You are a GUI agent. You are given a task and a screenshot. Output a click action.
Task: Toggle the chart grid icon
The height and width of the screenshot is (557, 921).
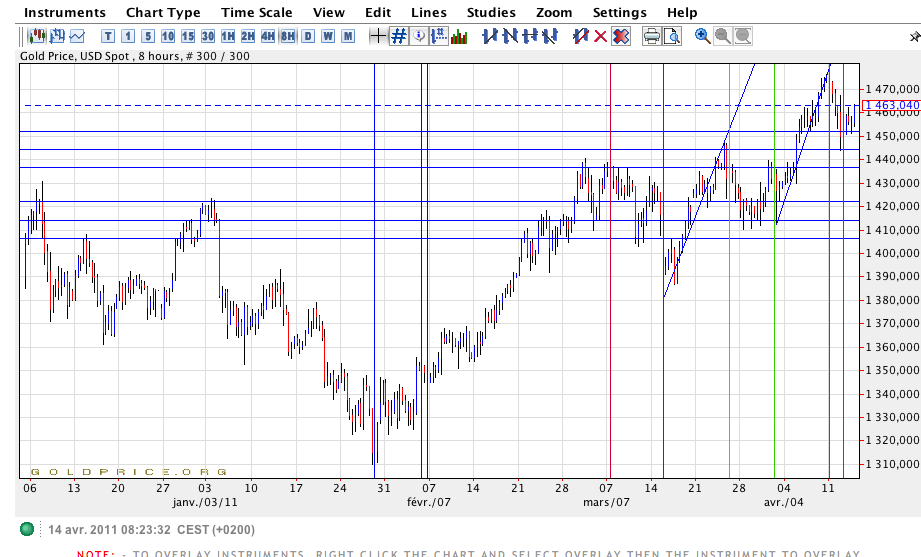click(x=398, y=36)
